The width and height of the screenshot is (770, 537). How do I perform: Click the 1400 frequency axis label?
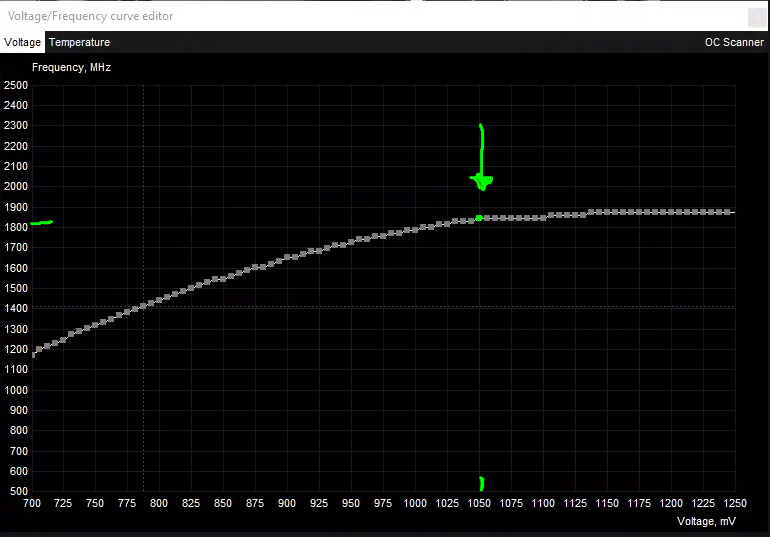16,308
